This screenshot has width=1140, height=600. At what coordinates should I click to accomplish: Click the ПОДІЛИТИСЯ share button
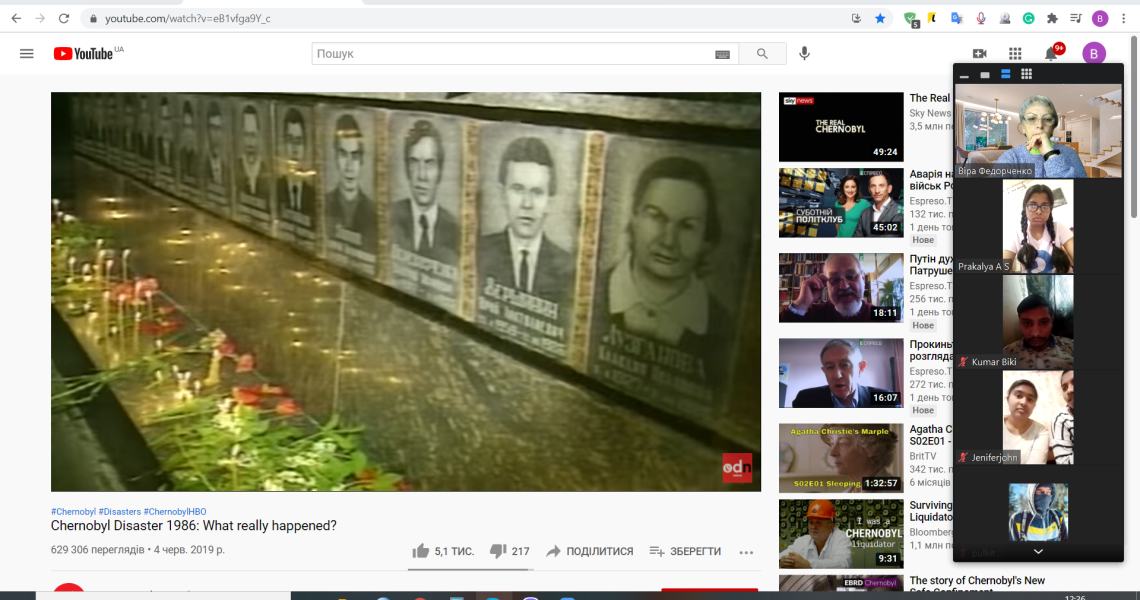coord(590,551)
